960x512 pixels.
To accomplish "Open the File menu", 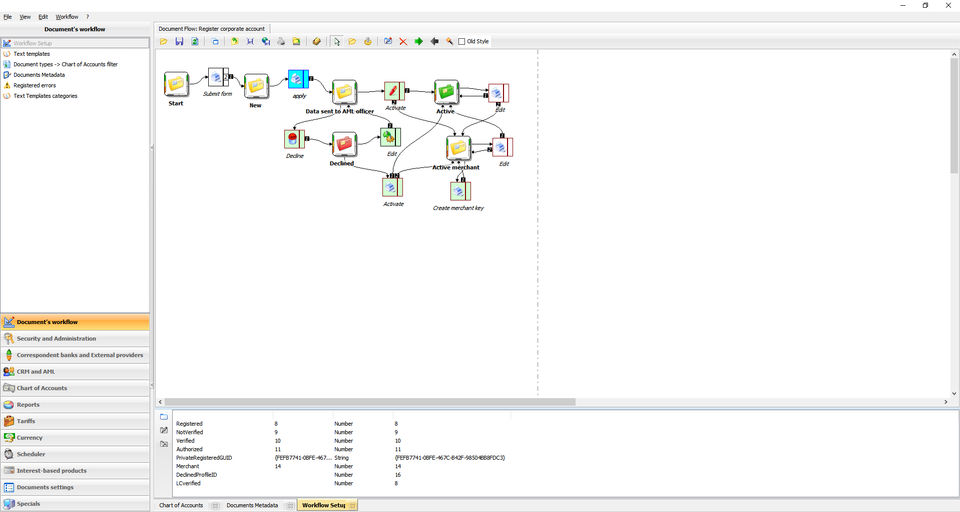I will pos(7,17).
